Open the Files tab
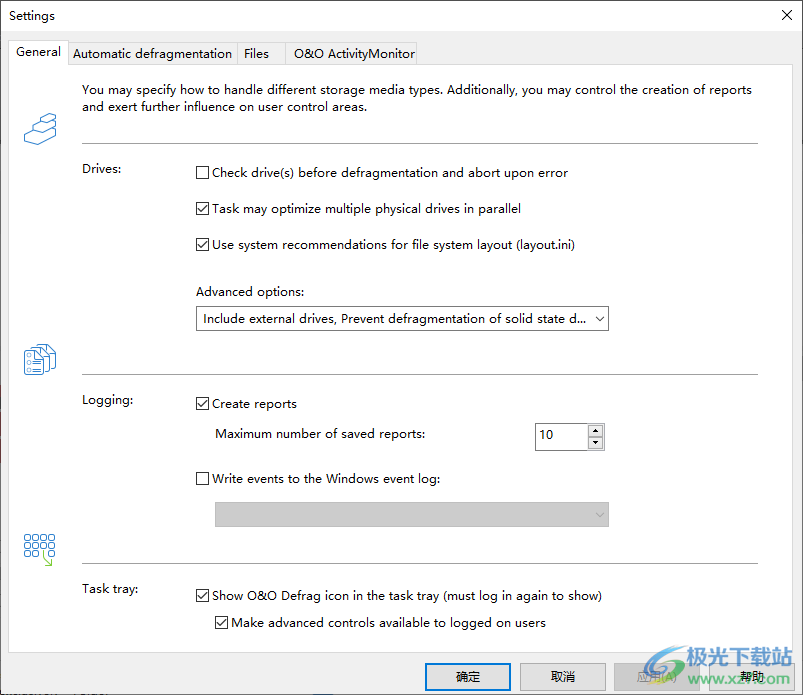This screenshot has width=803, height=695. (x=257, y=54)
